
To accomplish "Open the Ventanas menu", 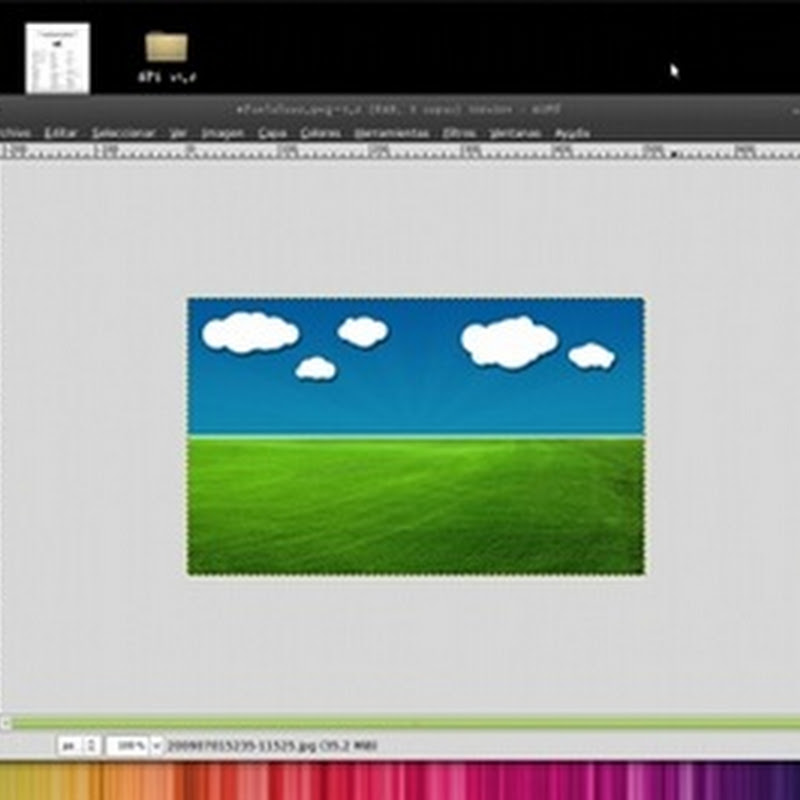I will coord(515,133).
